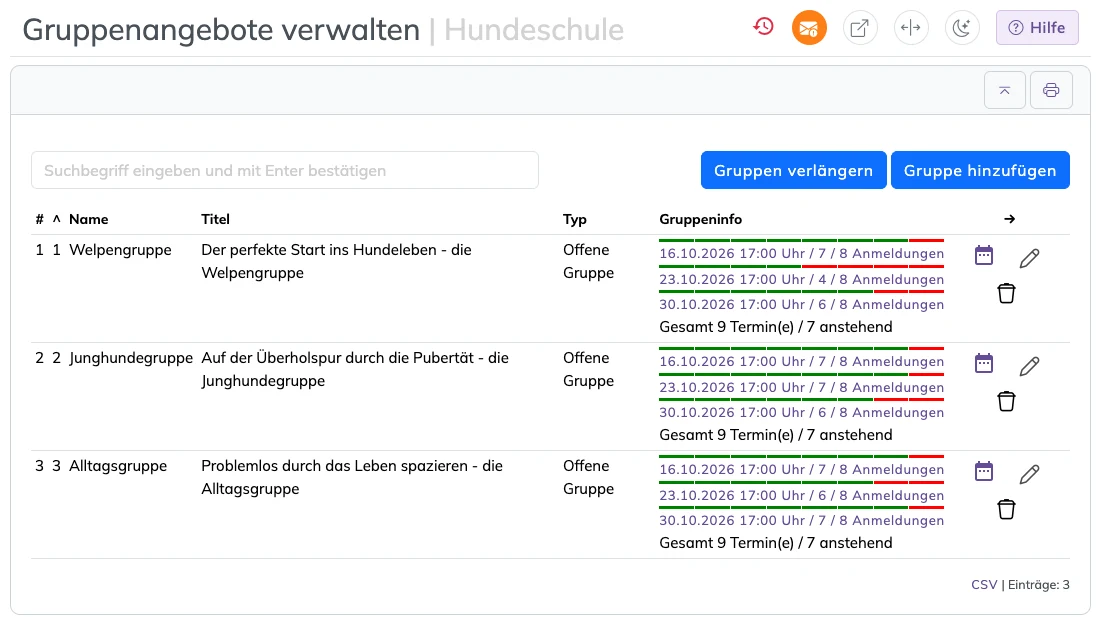Open the history clock icon

[763, 27]
